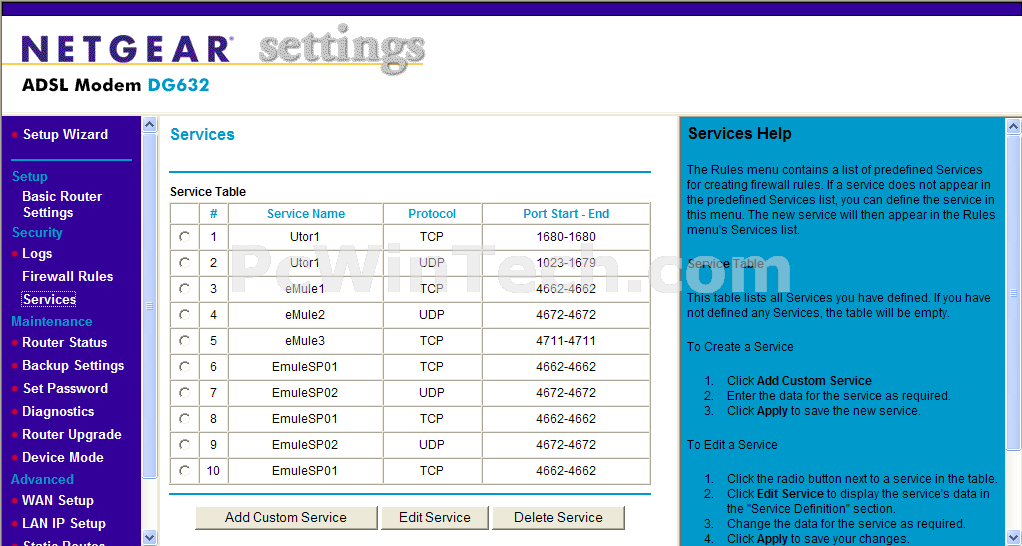
Task: Select radio button for eMule1 row 3
Action: click(x=184, y=289)
